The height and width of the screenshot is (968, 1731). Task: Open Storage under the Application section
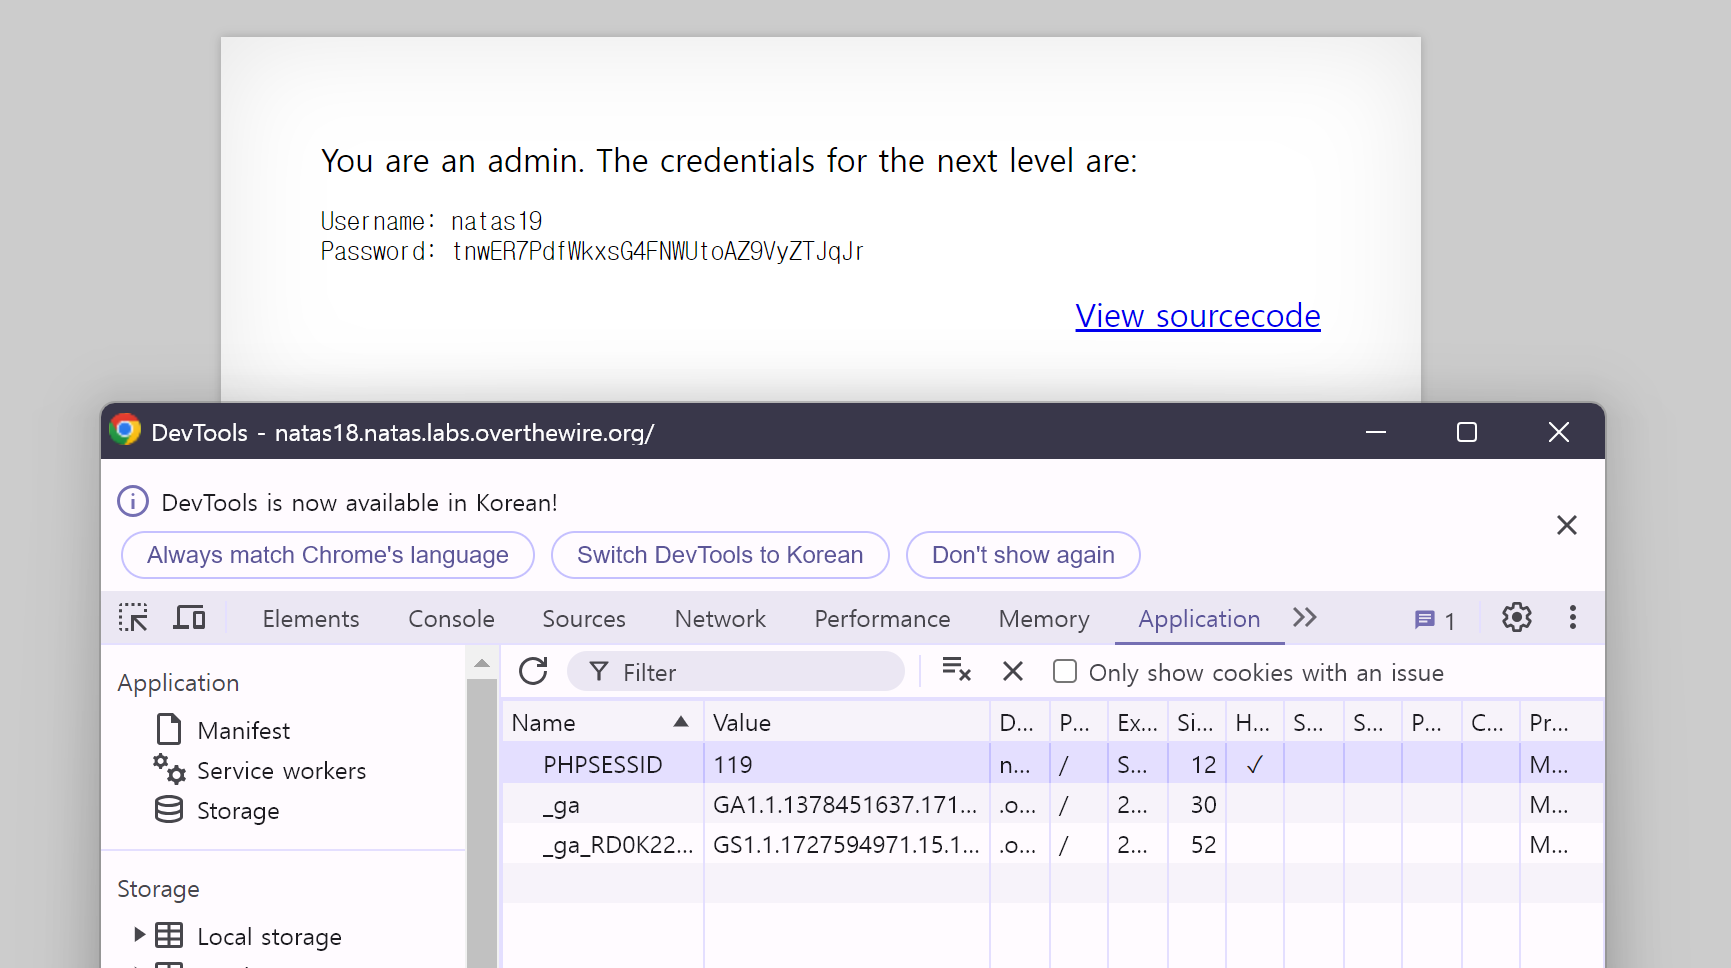(238, 811)
